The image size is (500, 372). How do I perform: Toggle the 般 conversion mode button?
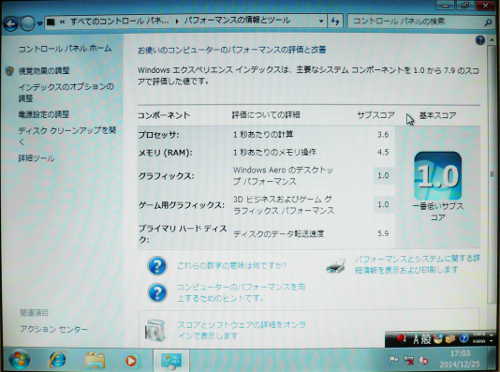[426, 339]
